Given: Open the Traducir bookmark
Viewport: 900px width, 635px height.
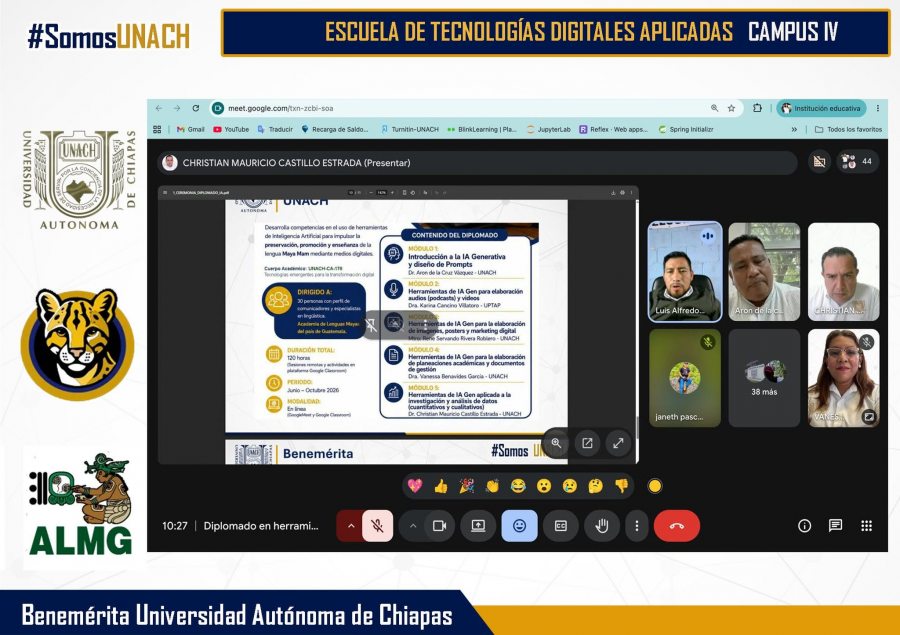Looking at the screenshot, I should click(275, 130).
